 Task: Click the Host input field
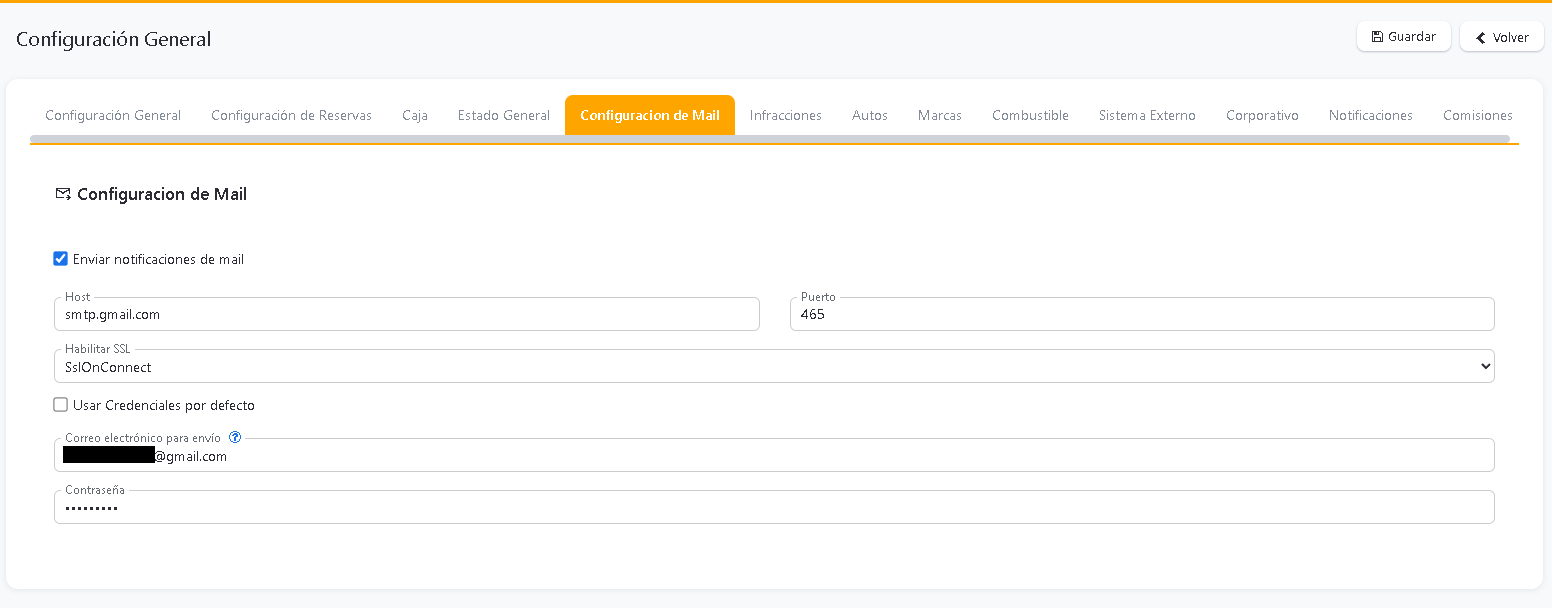pos(406,314)
